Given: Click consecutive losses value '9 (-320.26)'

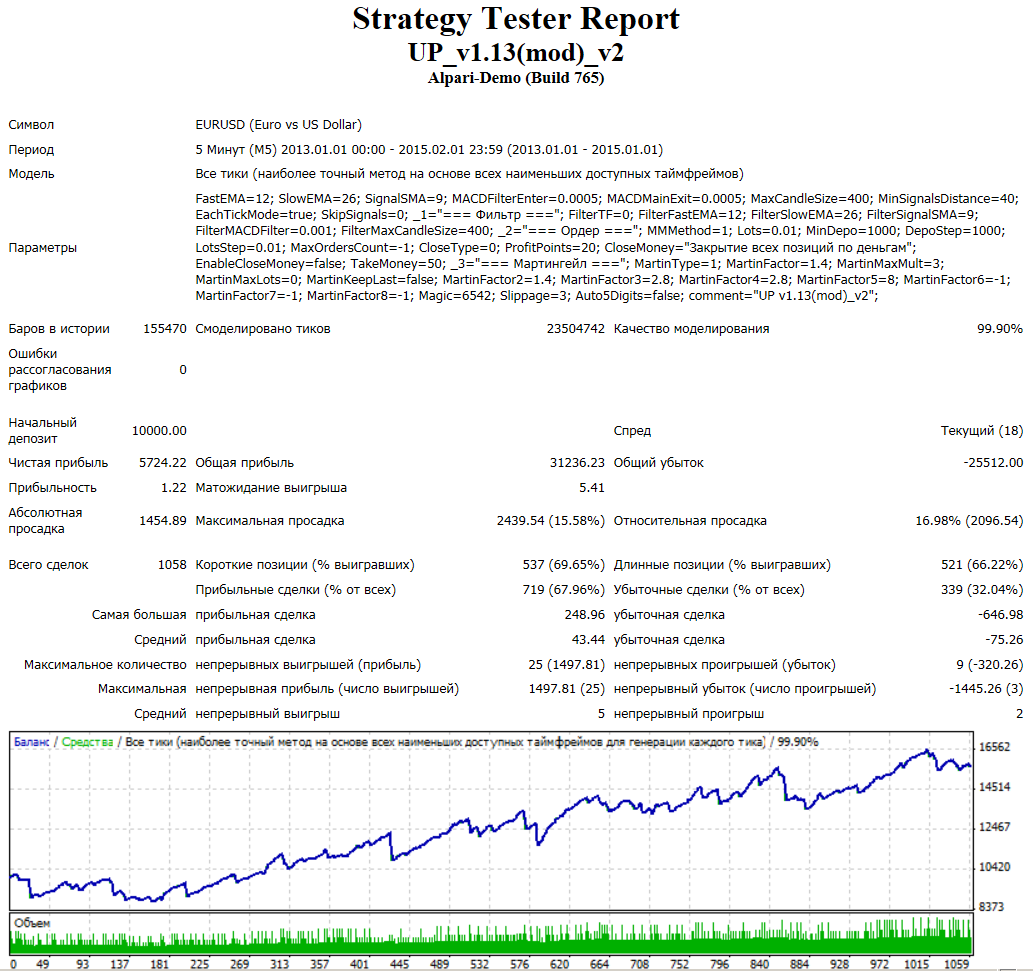Looking at the screenshot, I should click(990, 665).
